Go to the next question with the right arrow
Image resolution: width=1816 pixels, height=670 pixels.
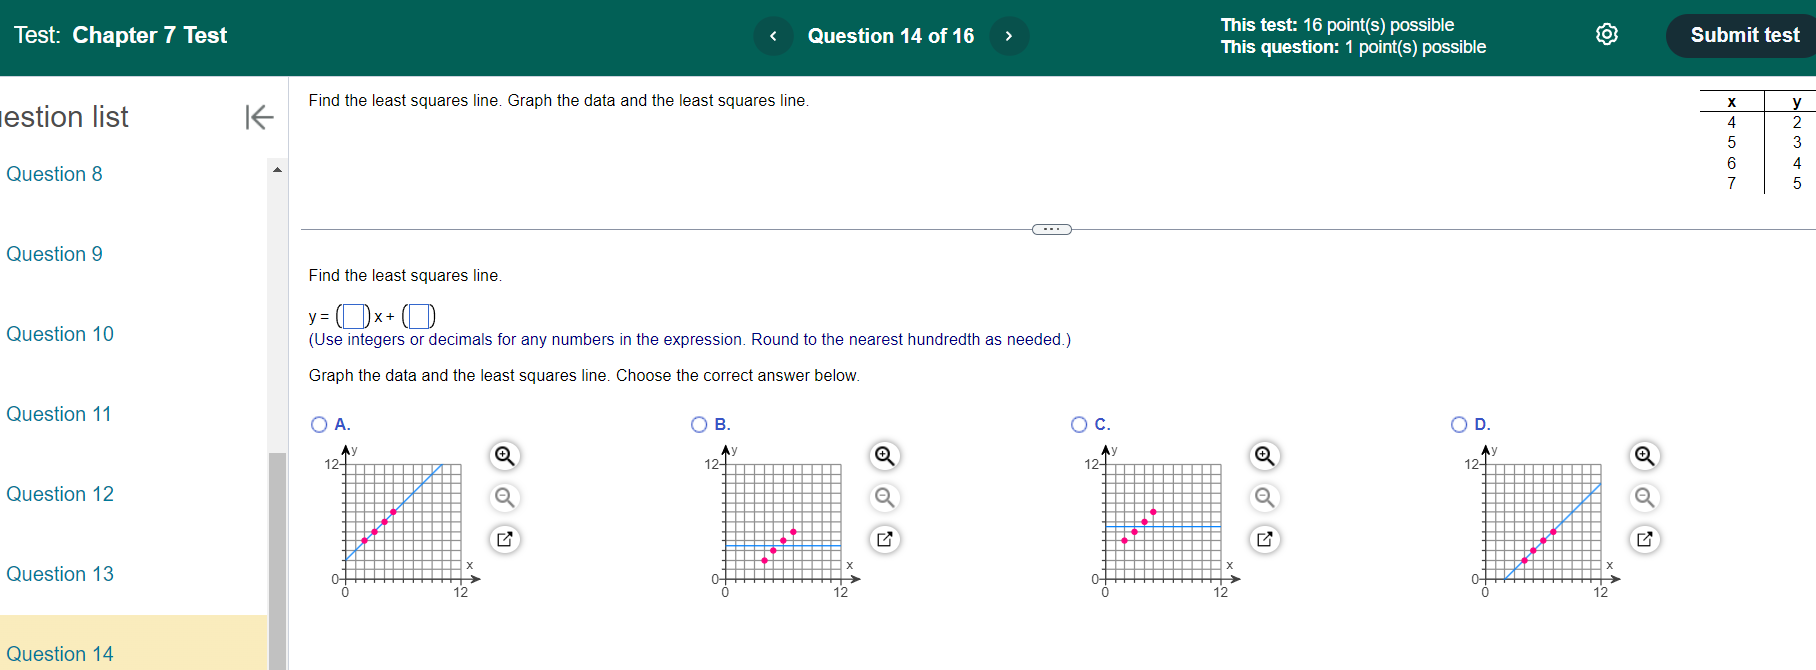pos(1009,35)
